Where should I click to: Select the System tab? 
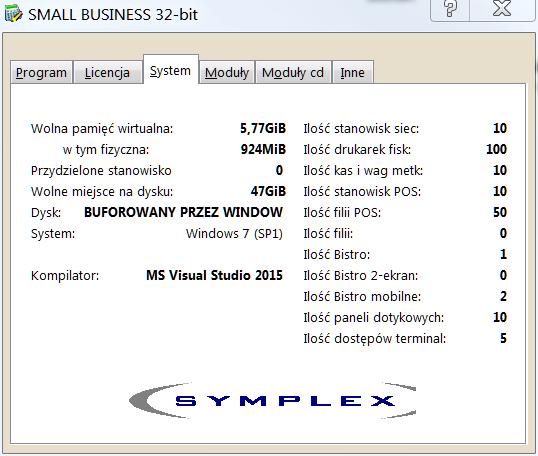[171, 70]
